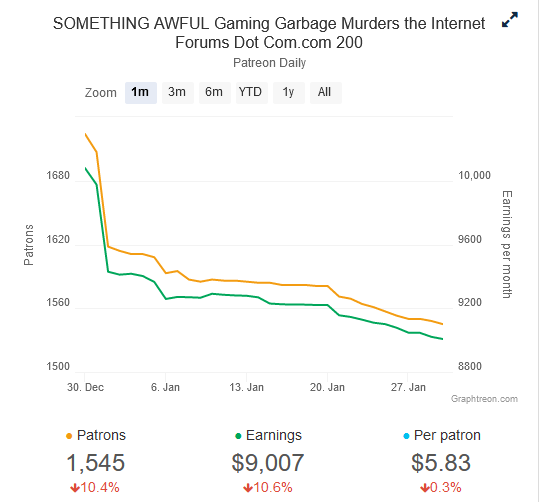The width and height of the screenshot is (539, 502).
Task: Click the 1560 patrons axis value
Action: (x=58, y=302)
